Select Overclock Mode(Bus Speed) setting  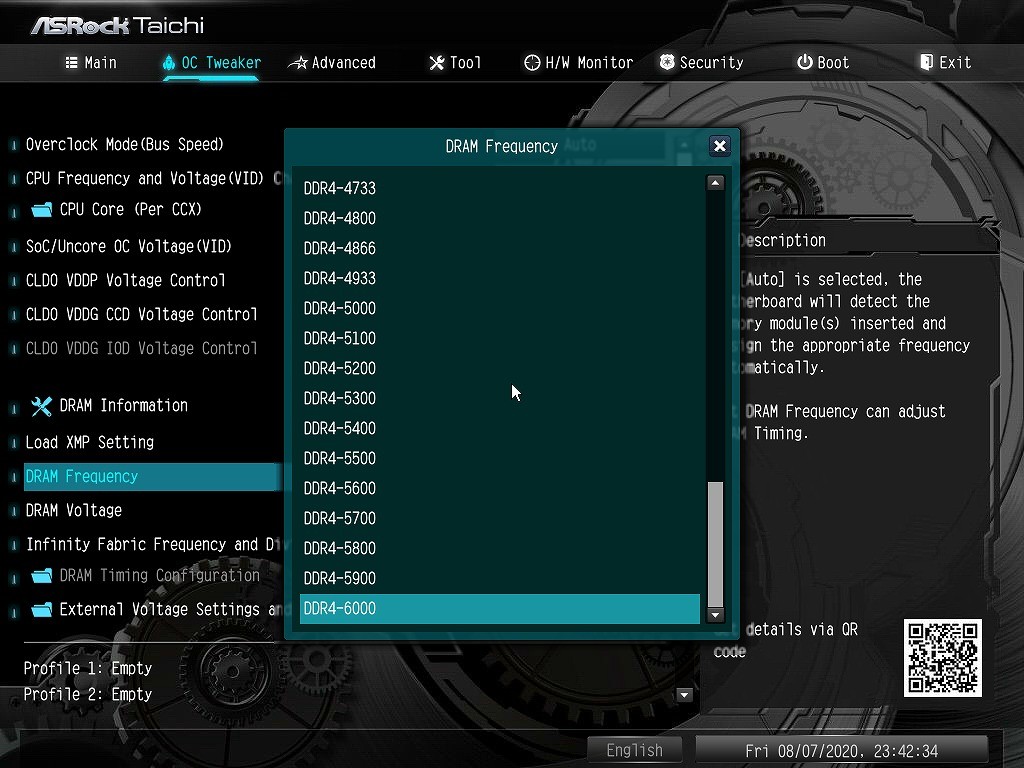tap(124, 144)
